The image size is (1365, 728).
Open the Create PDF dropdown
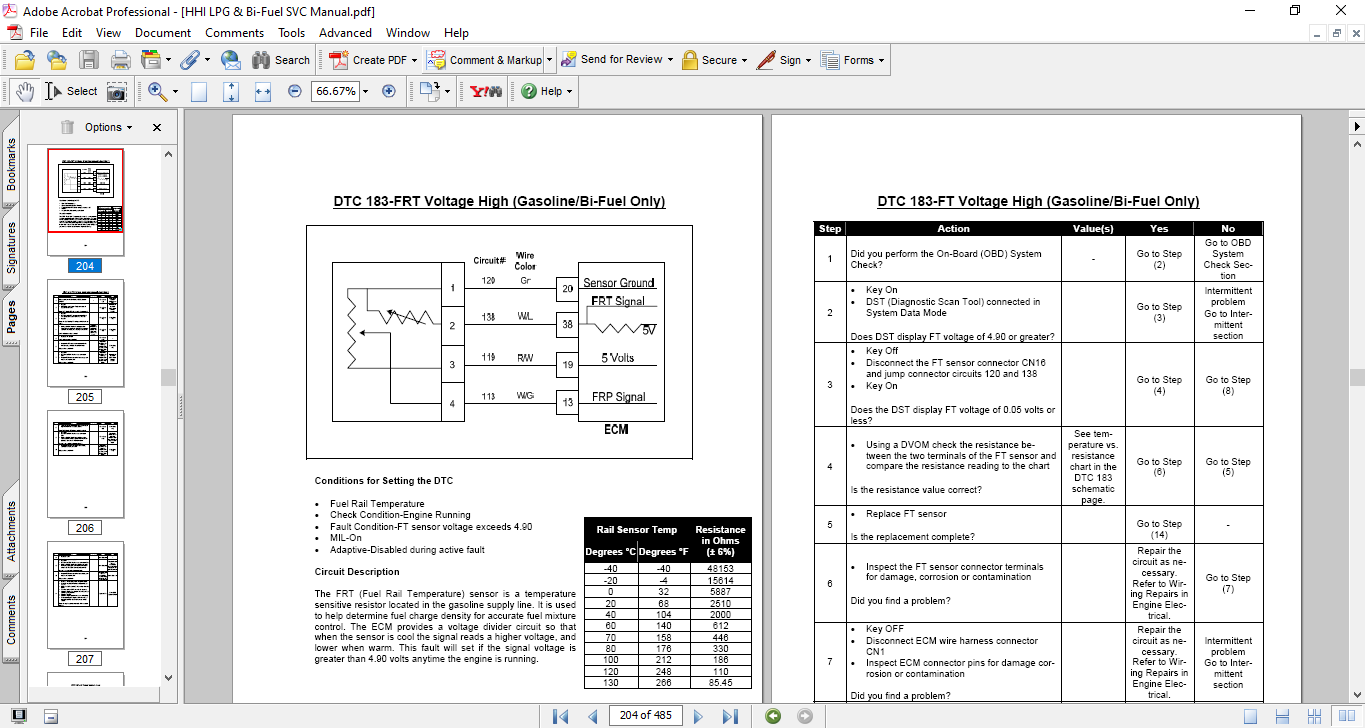415,60
